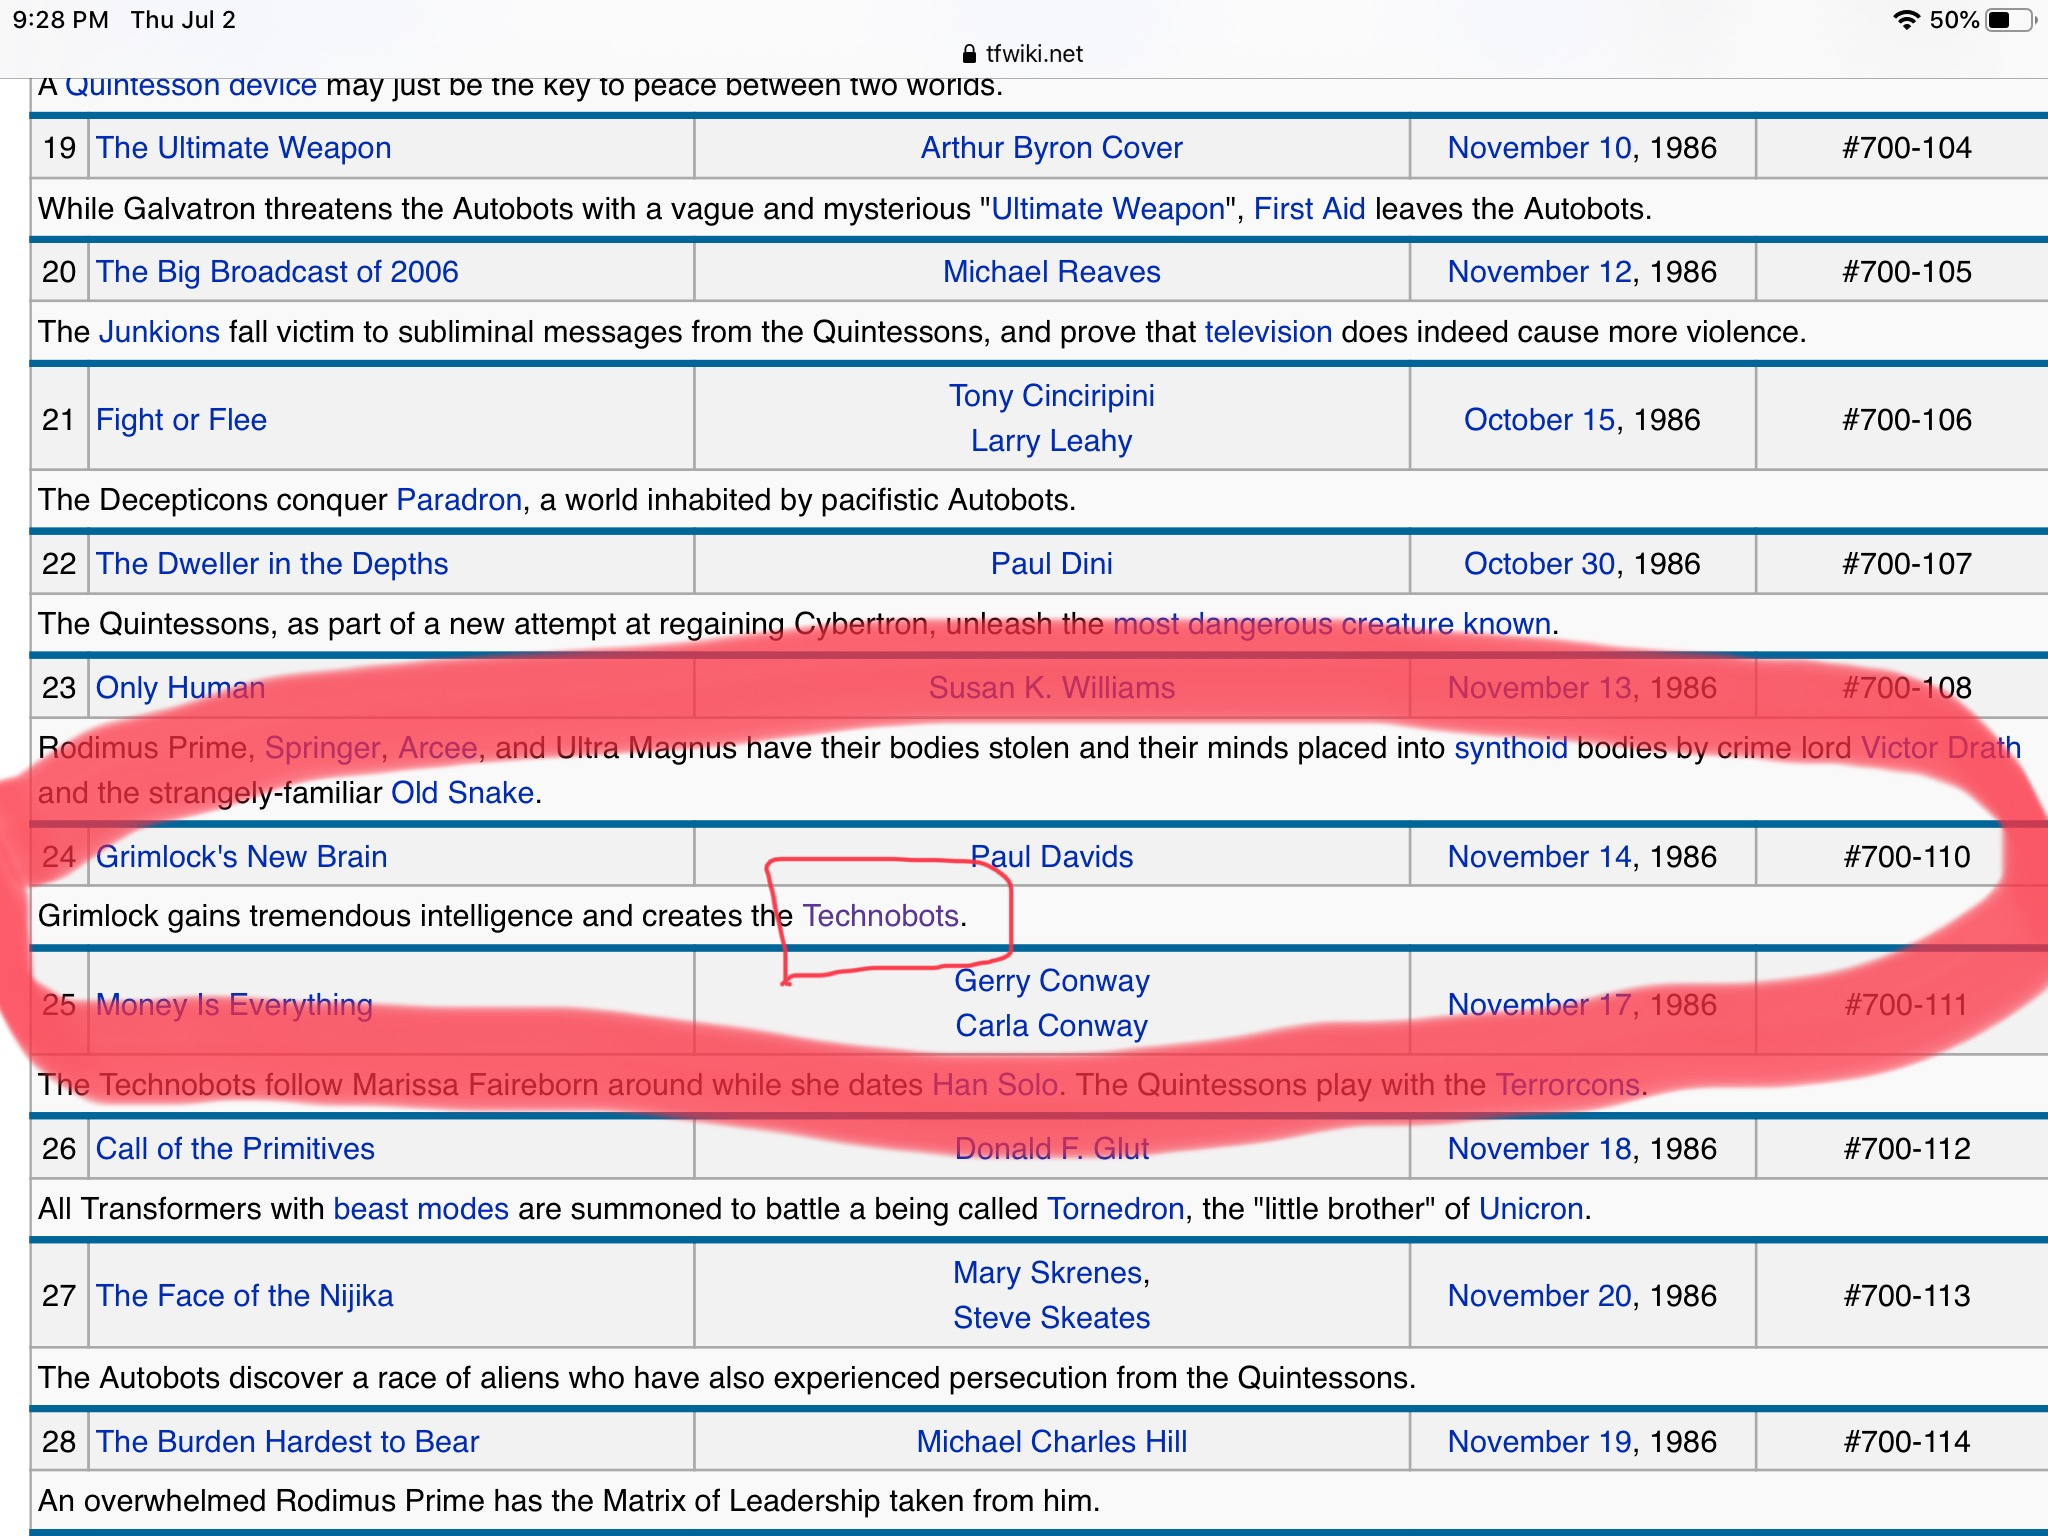Follow the Unicron link
The width and height of the screenshot is (2048, 1536).
pos(1530,1209)
